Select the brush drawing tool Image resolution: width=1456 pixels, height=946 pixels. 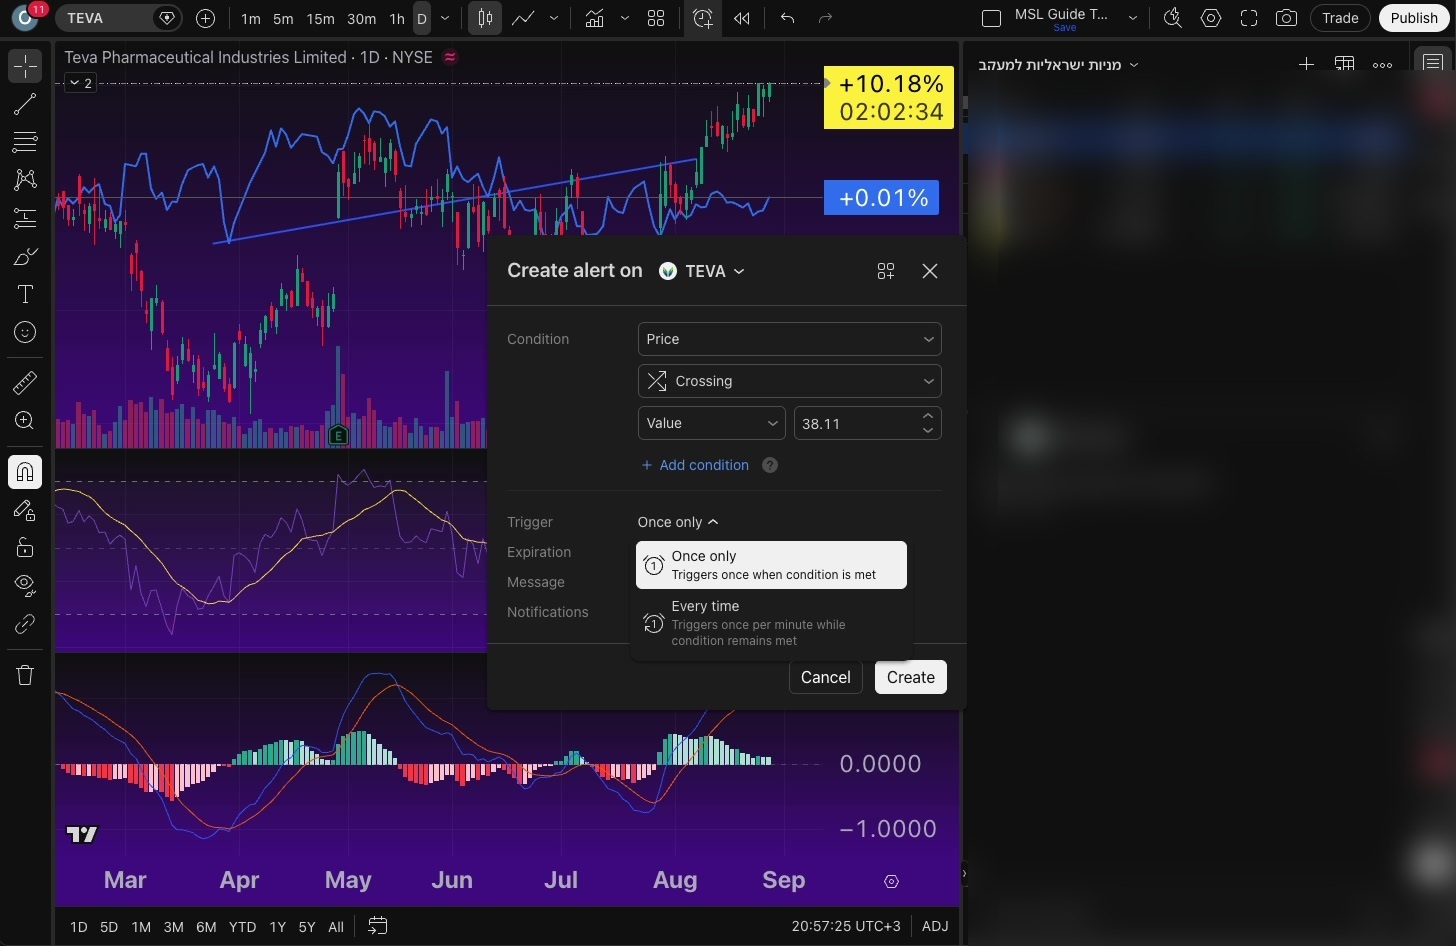[x=25, y=257]
